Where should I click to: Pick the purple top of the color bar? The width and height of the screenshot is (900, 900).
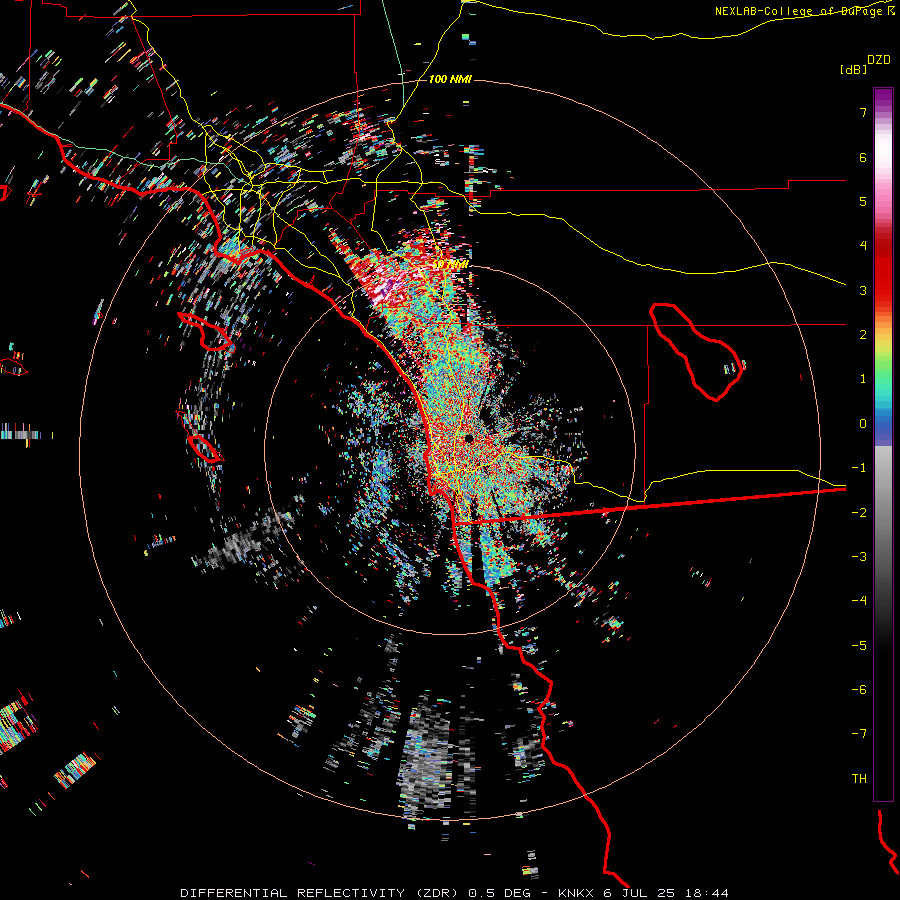pos(883,98)
